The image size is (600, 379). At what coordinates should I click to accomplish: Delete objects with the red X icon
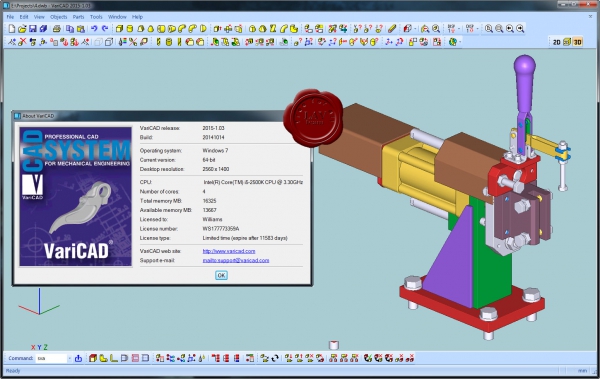[22, 42]
